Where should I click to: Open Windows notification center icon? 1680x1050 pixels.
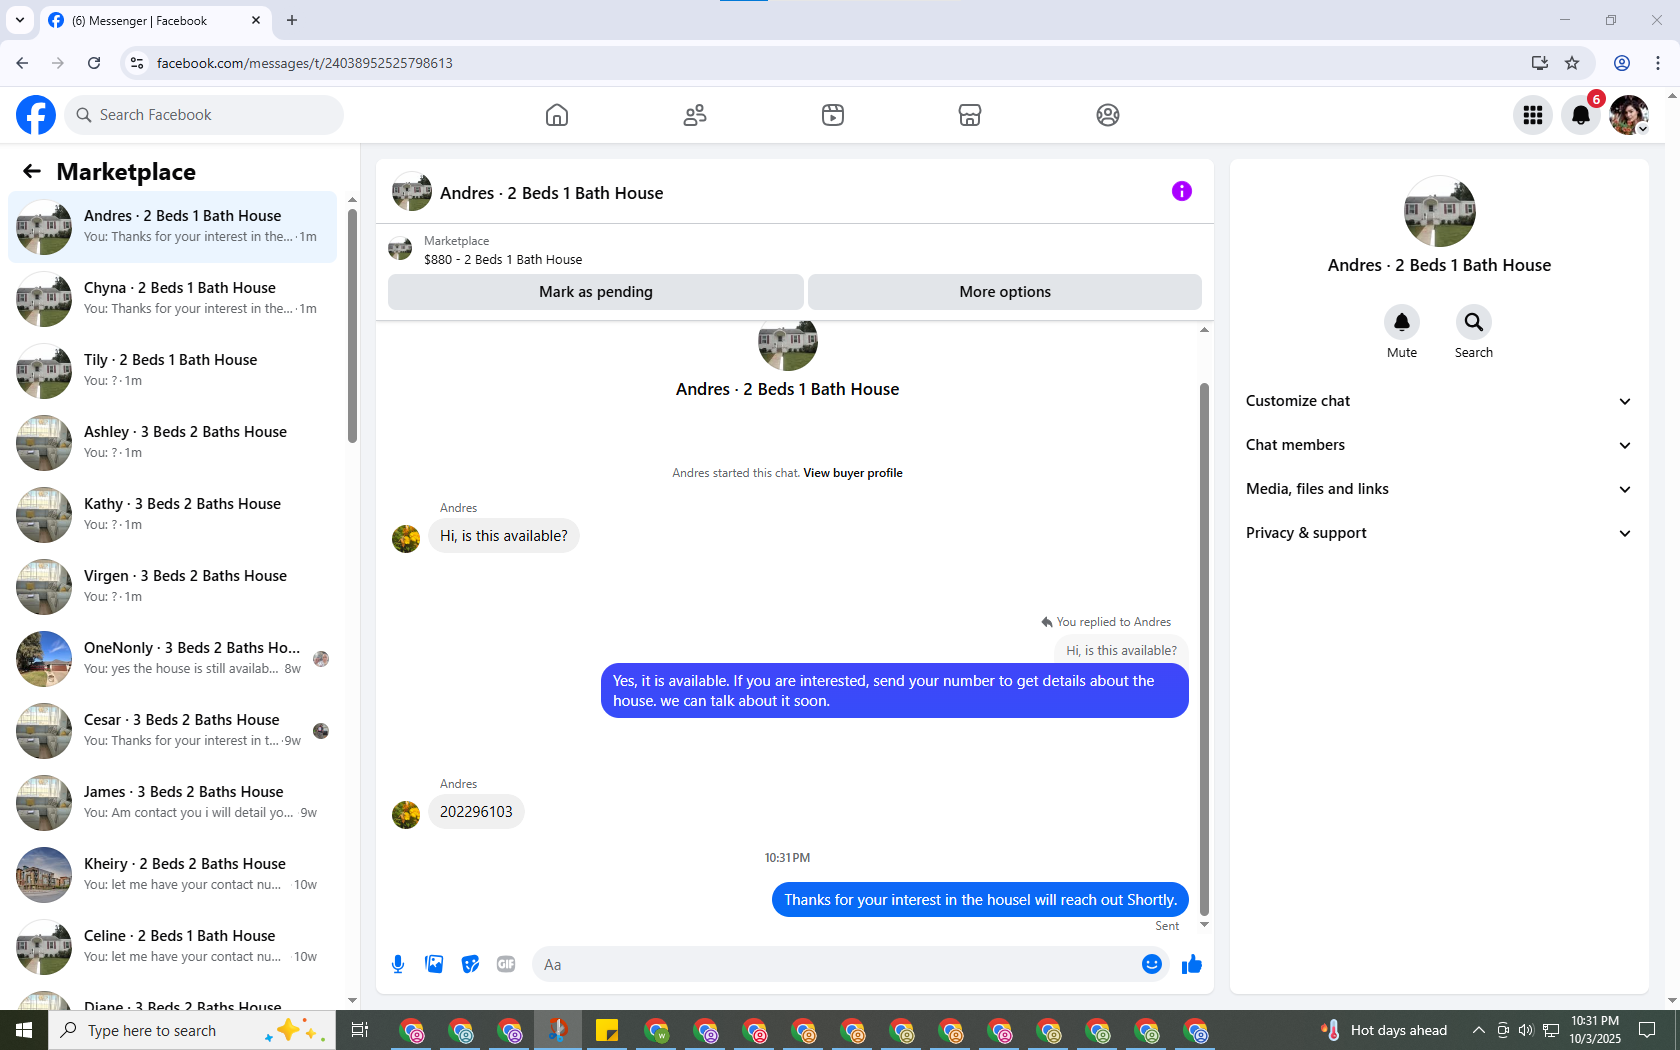[x=1647, y=1030]
